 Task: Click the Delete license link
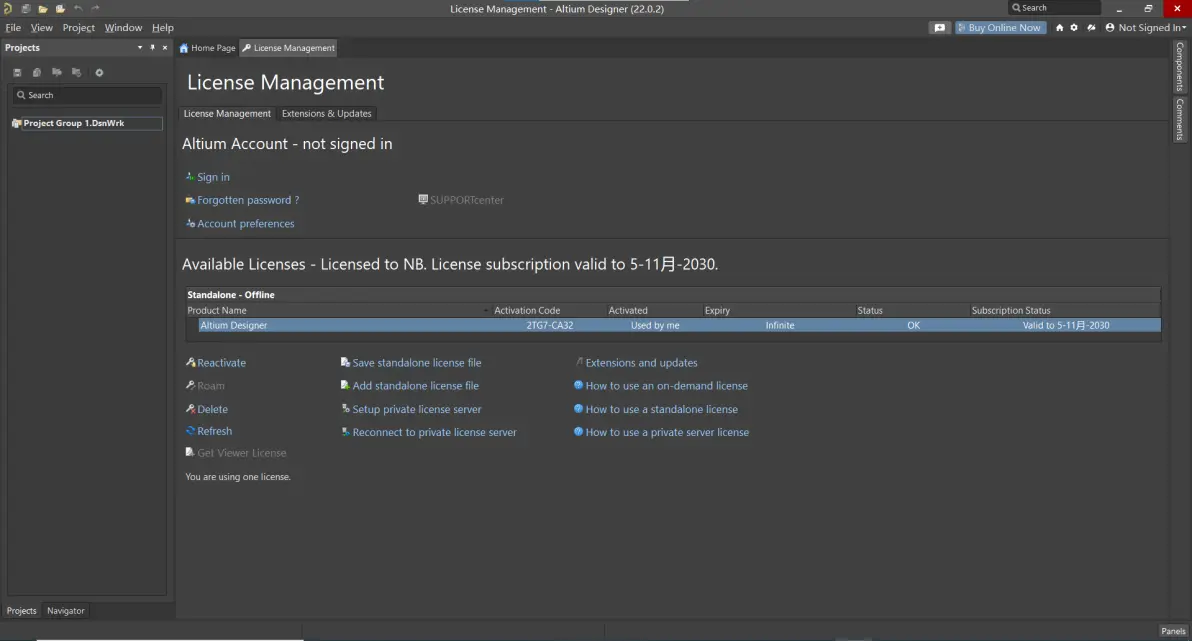[x=212, y=409]
